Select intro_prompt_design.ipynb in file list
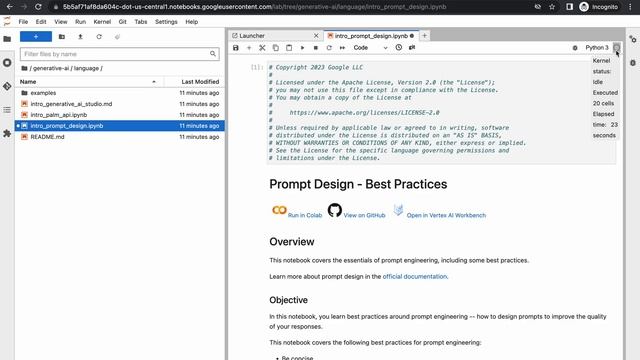This screenshot has width=640, height=360. point(120,126)
